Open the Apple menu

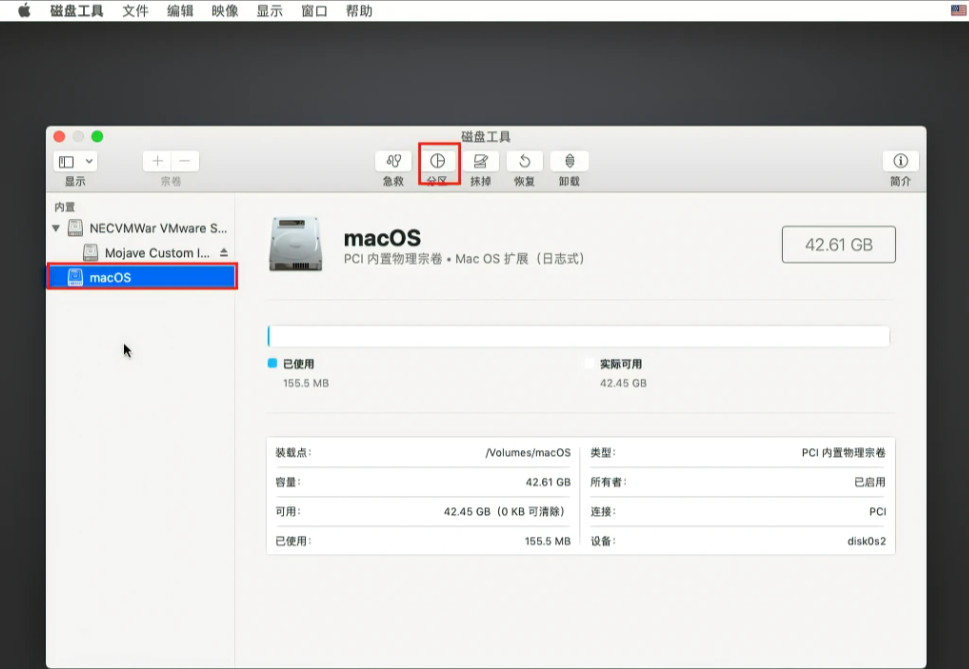[x=24, y=11]
